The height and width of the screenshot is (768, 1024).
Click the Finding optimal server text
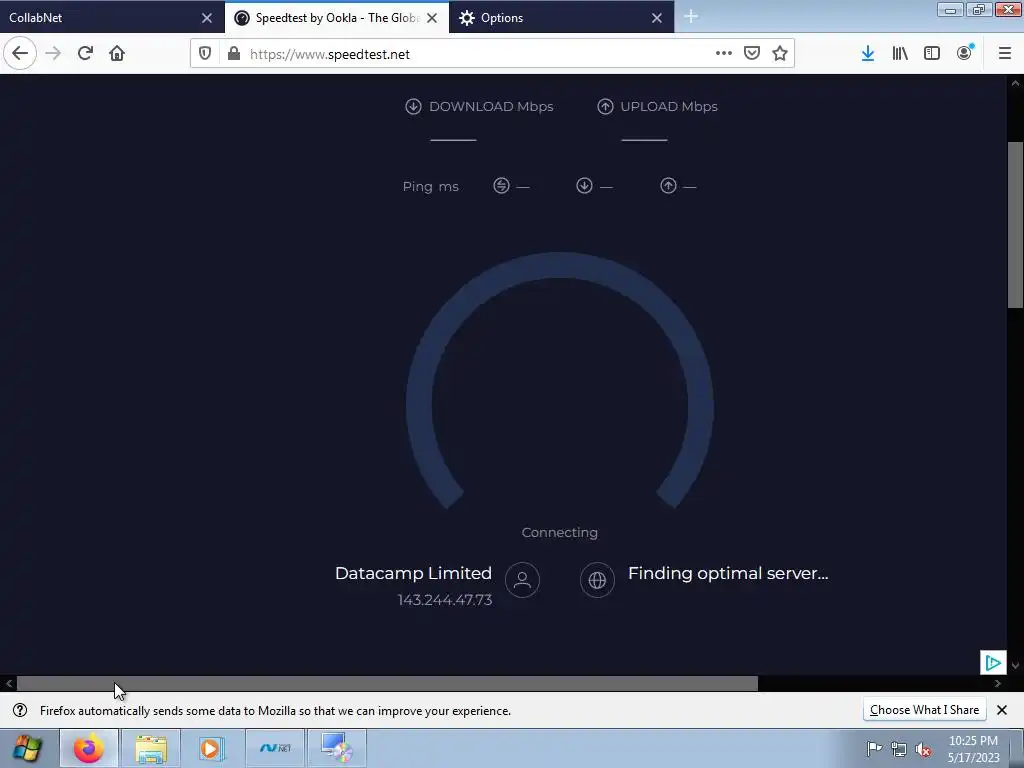[728, 573]
